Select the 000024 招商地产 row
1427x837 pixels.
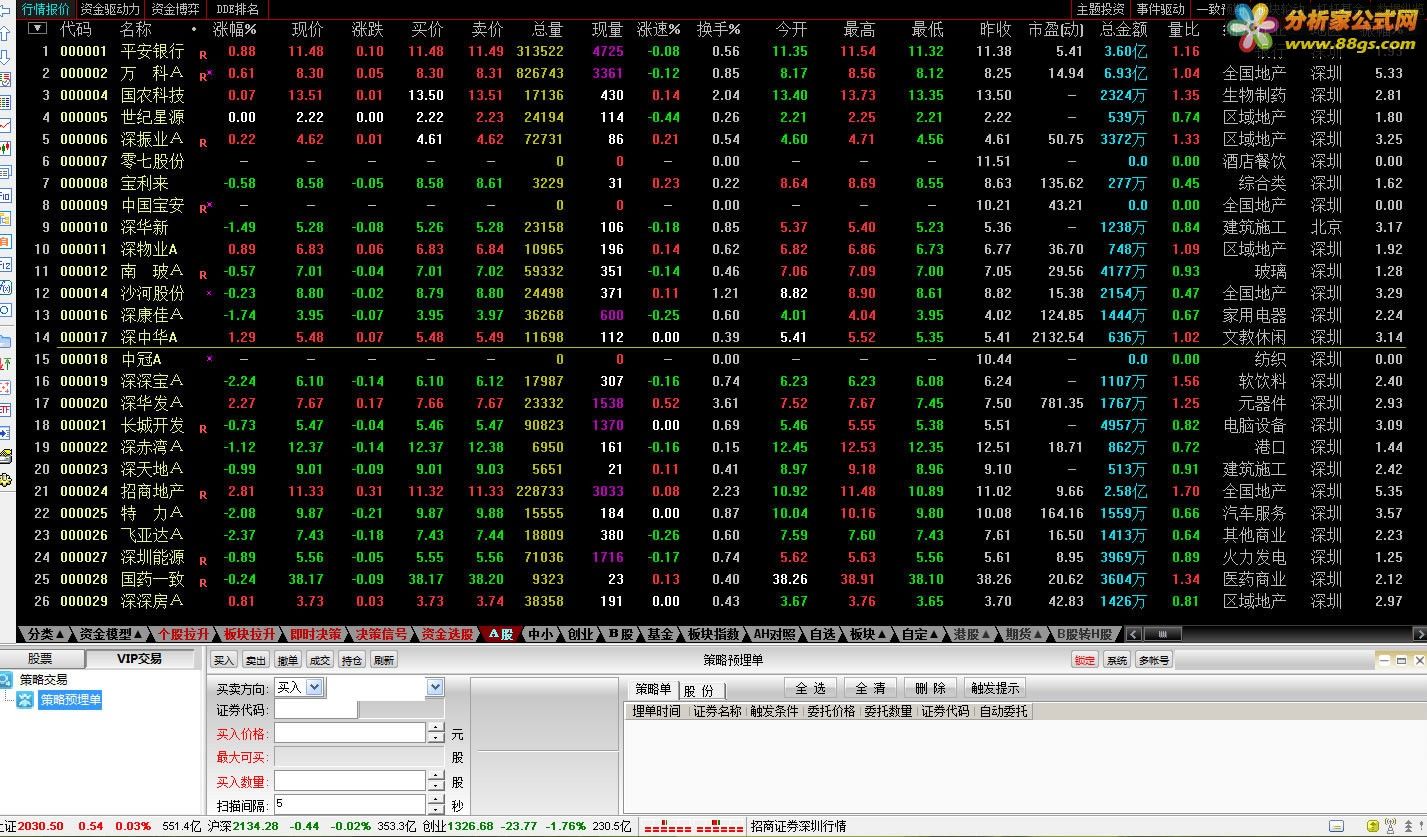(715, 491)
